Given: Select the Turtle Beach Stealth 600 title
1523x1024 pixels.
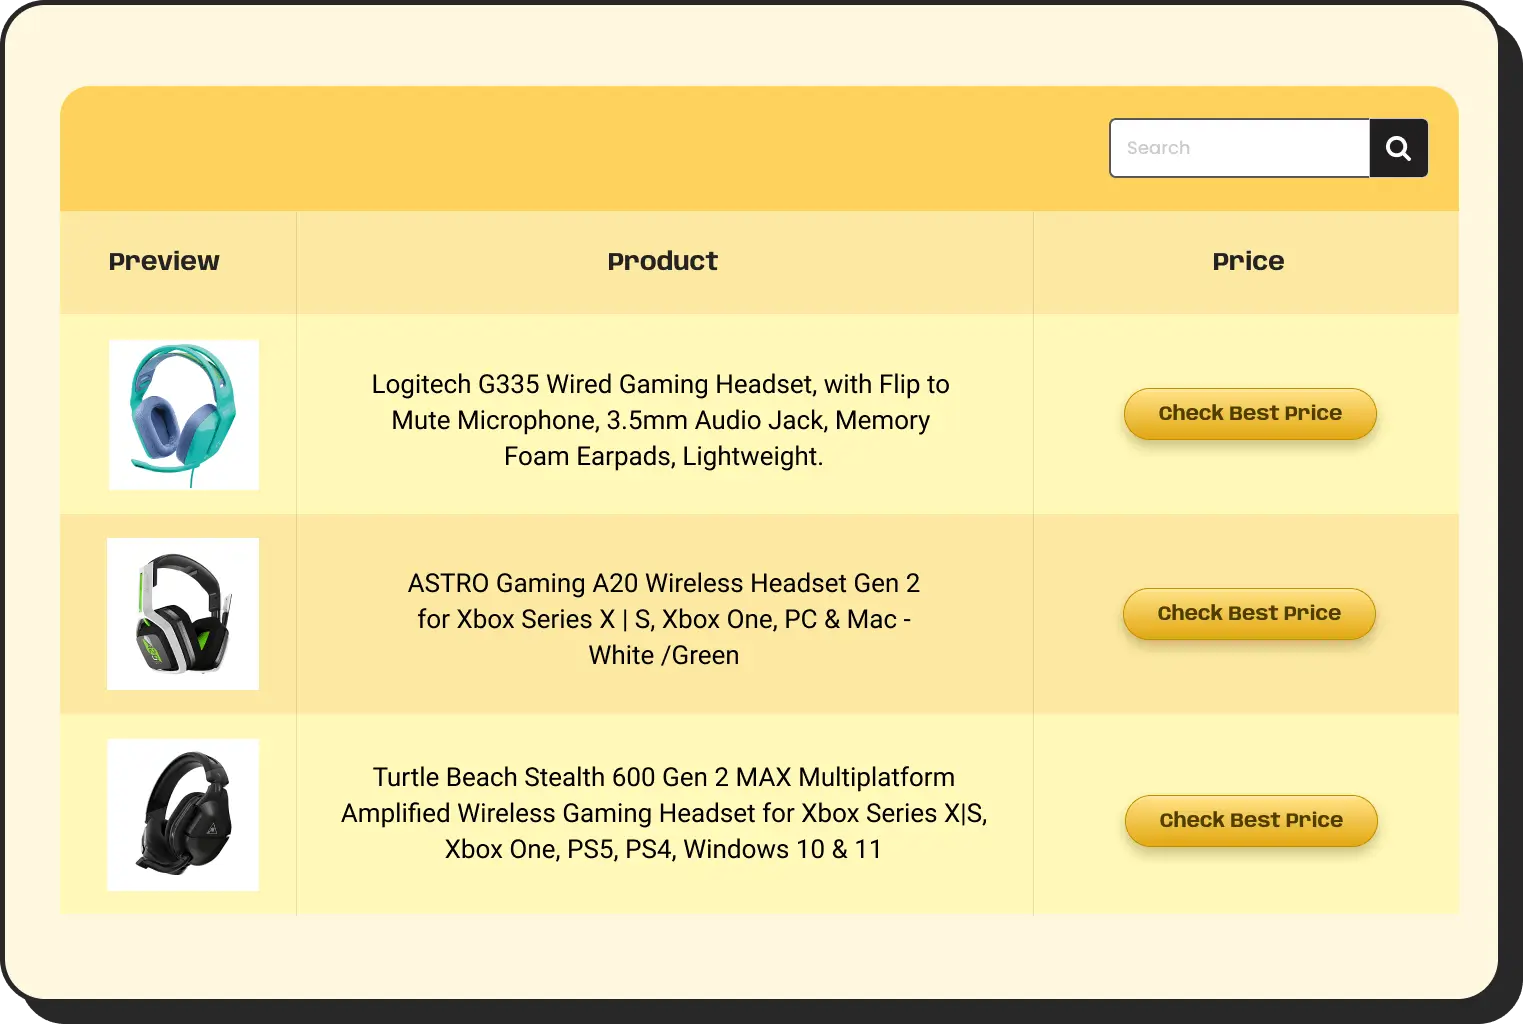Looking at the screenshot, I should (663, 777).
